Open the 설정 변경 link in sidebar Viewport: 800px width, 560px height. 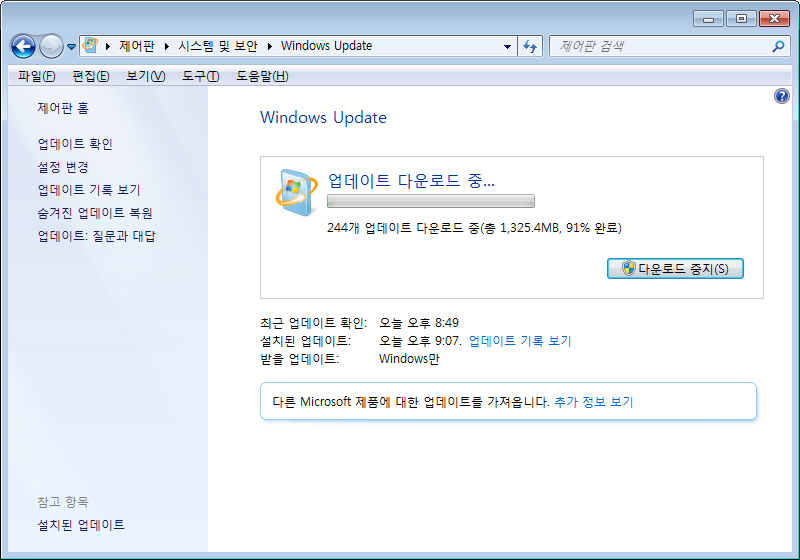pos(63,167)
